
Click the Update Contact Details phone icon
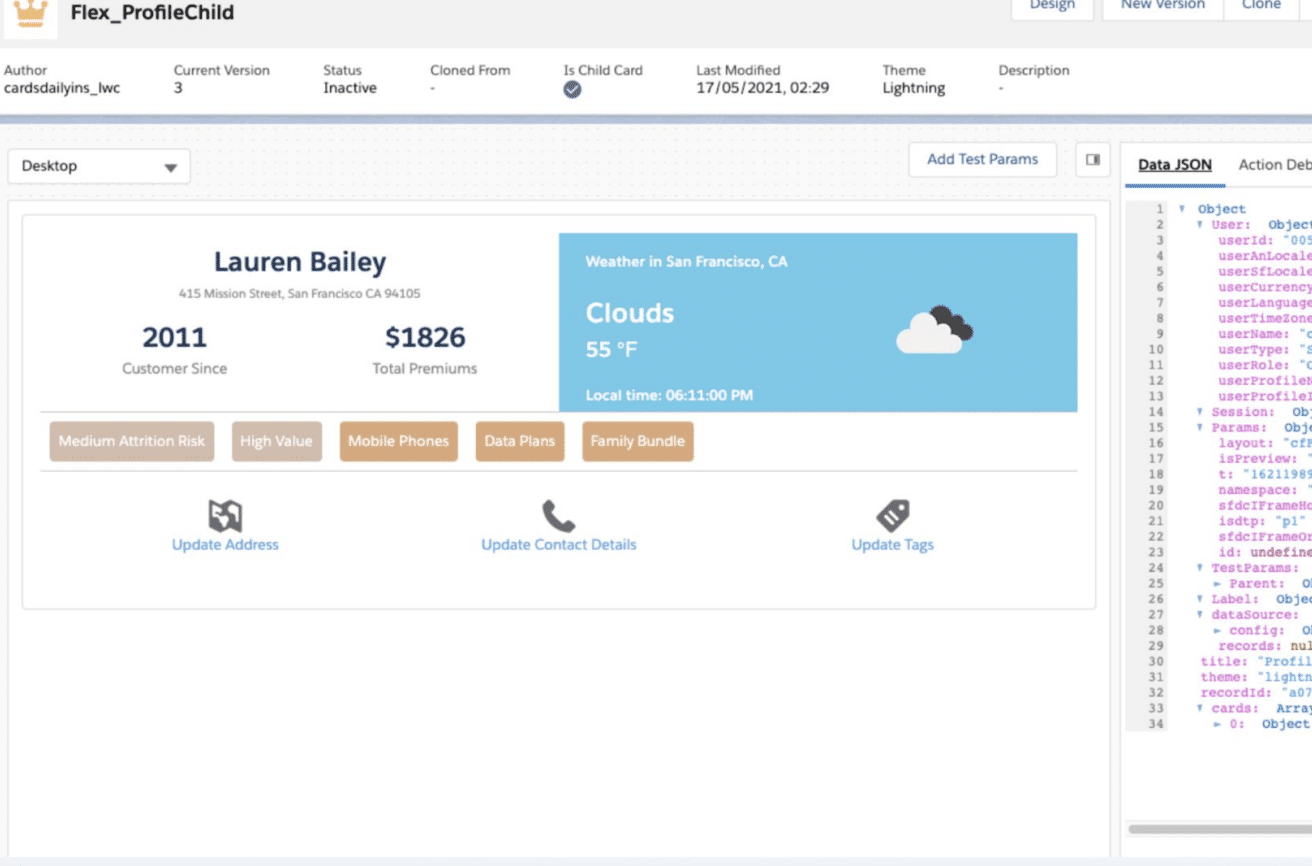pyautogui.click(x=558, y=516)
